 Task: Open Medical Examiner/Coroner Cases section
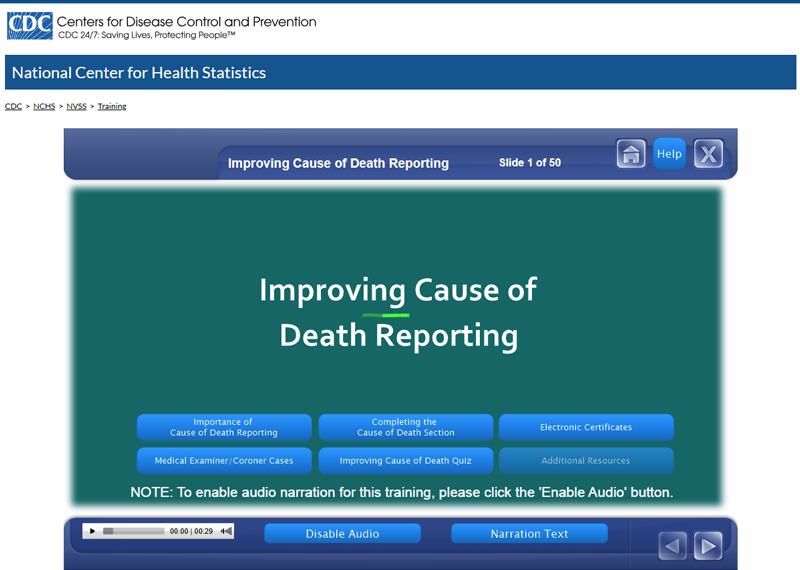coord(224,461)
